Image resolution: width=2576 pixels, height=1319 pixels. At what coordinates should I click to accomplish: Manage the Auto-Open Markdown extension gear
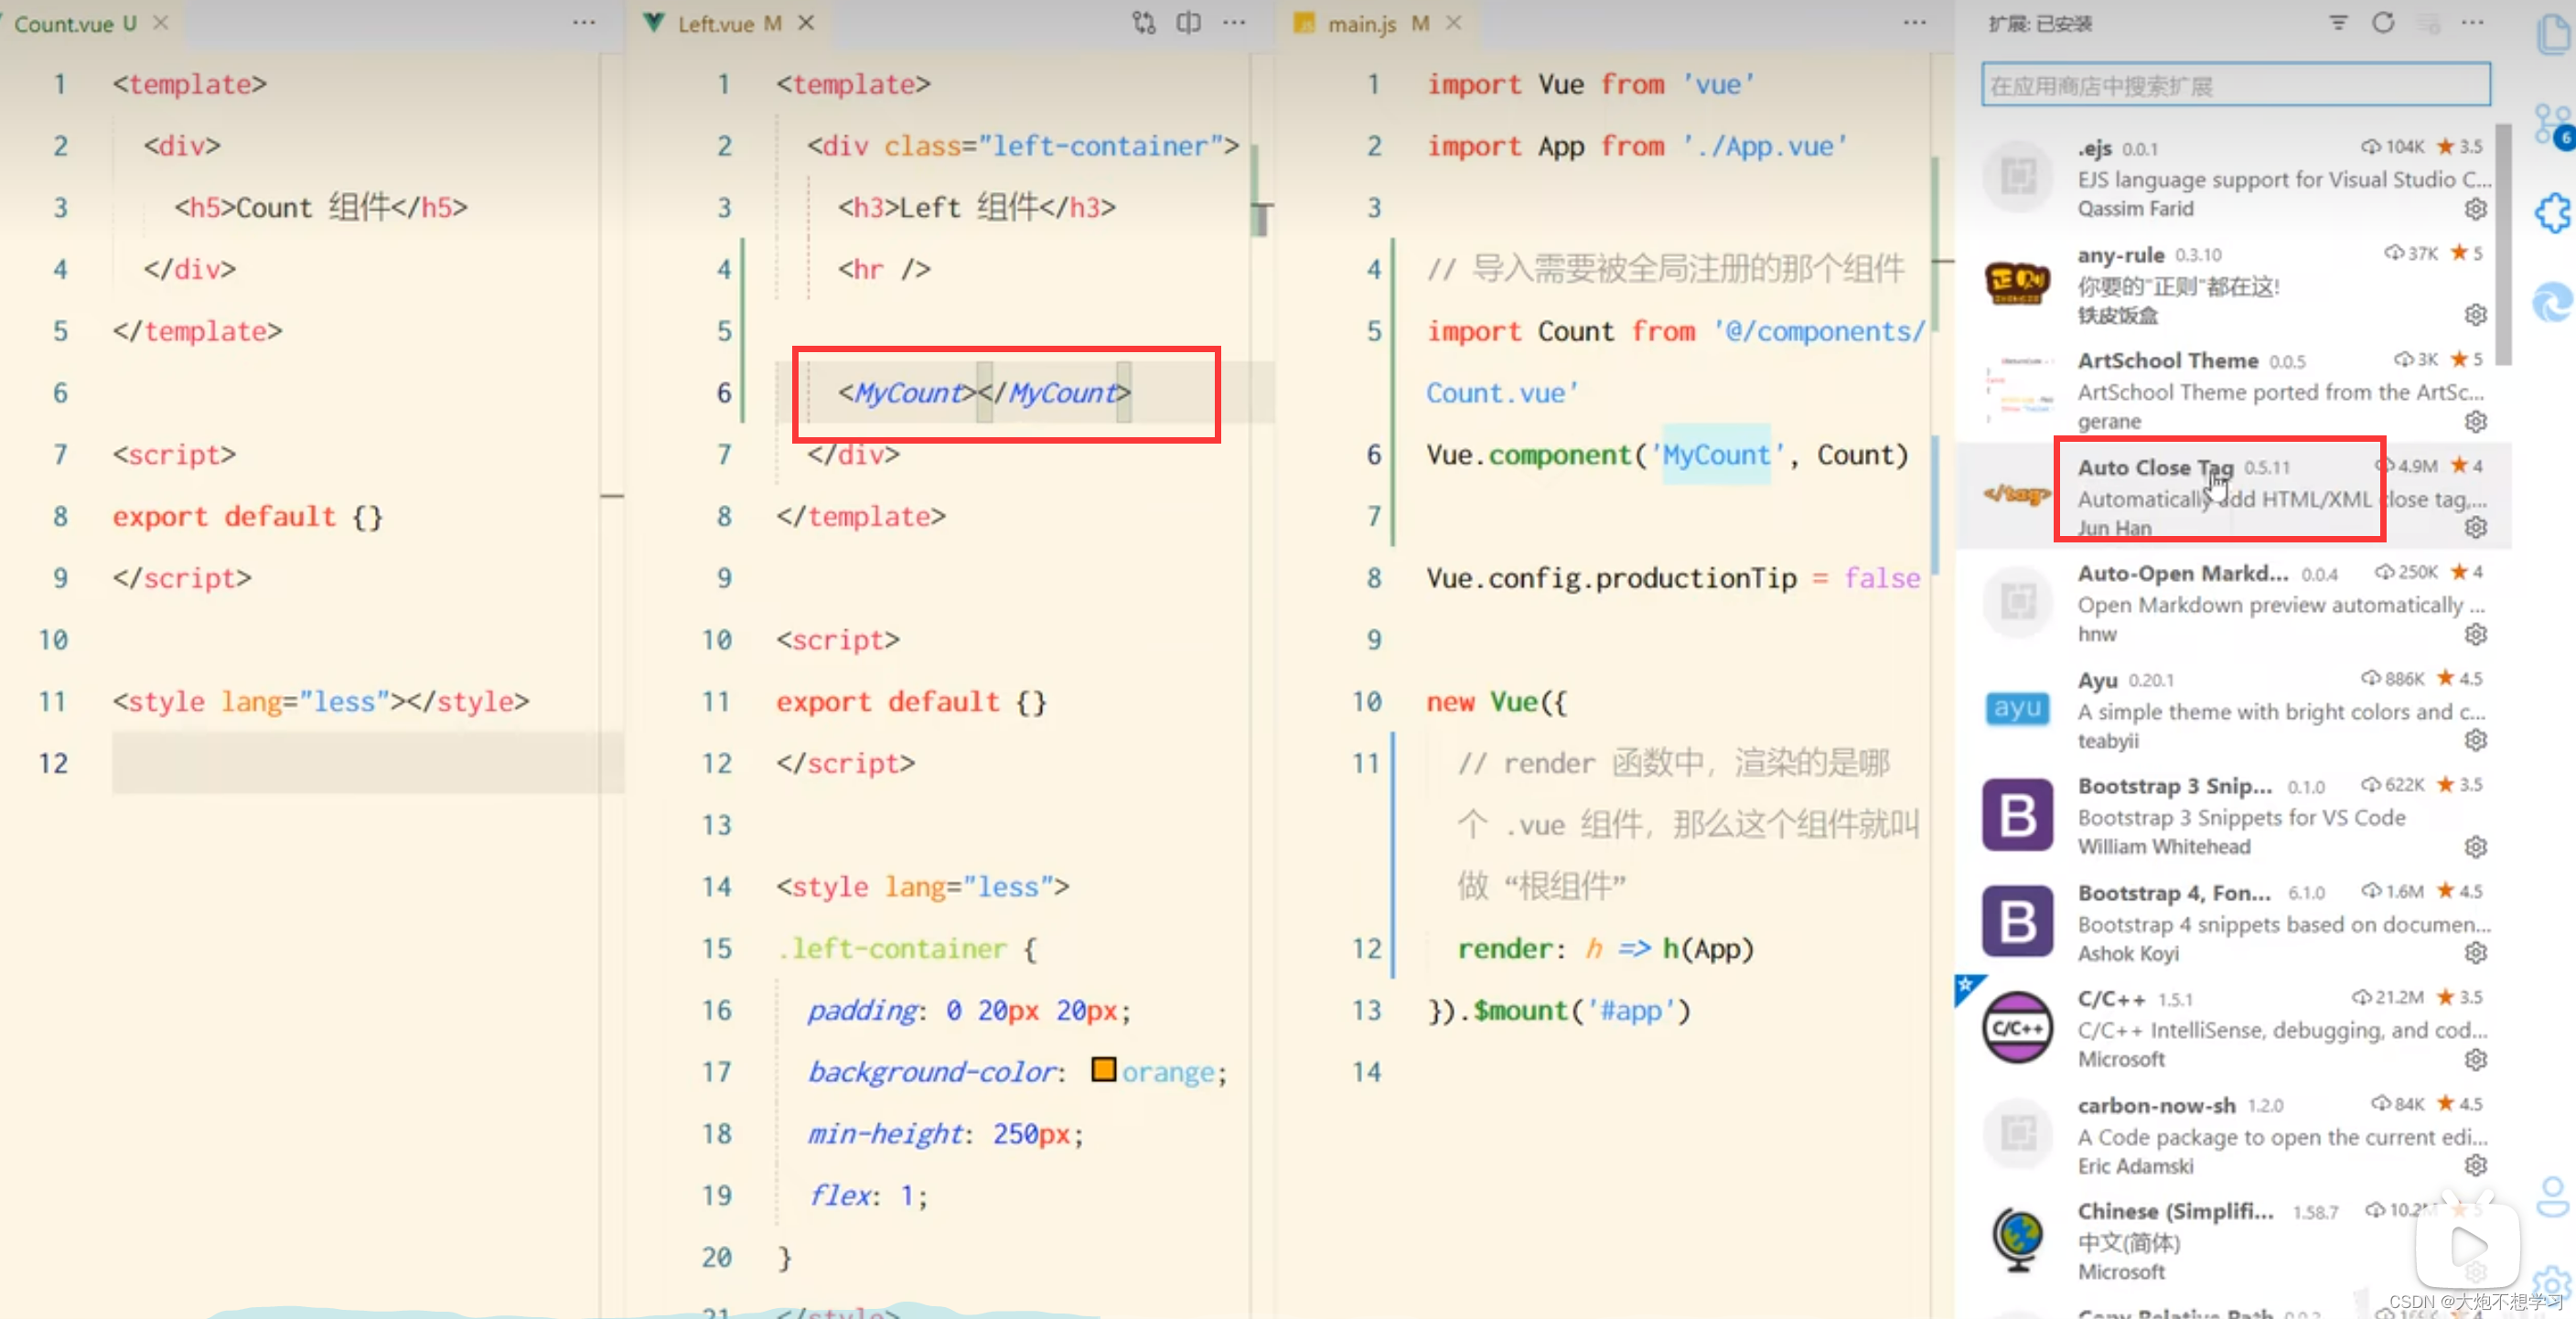click(2476, 634)
